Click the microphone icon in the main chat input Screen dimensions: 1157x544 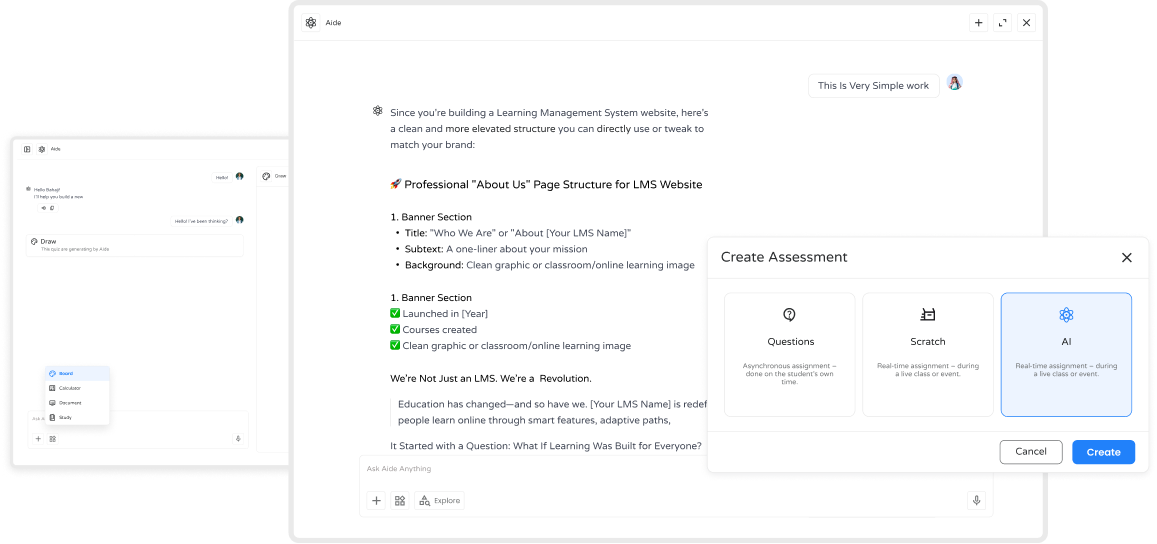tap(976, 500)
